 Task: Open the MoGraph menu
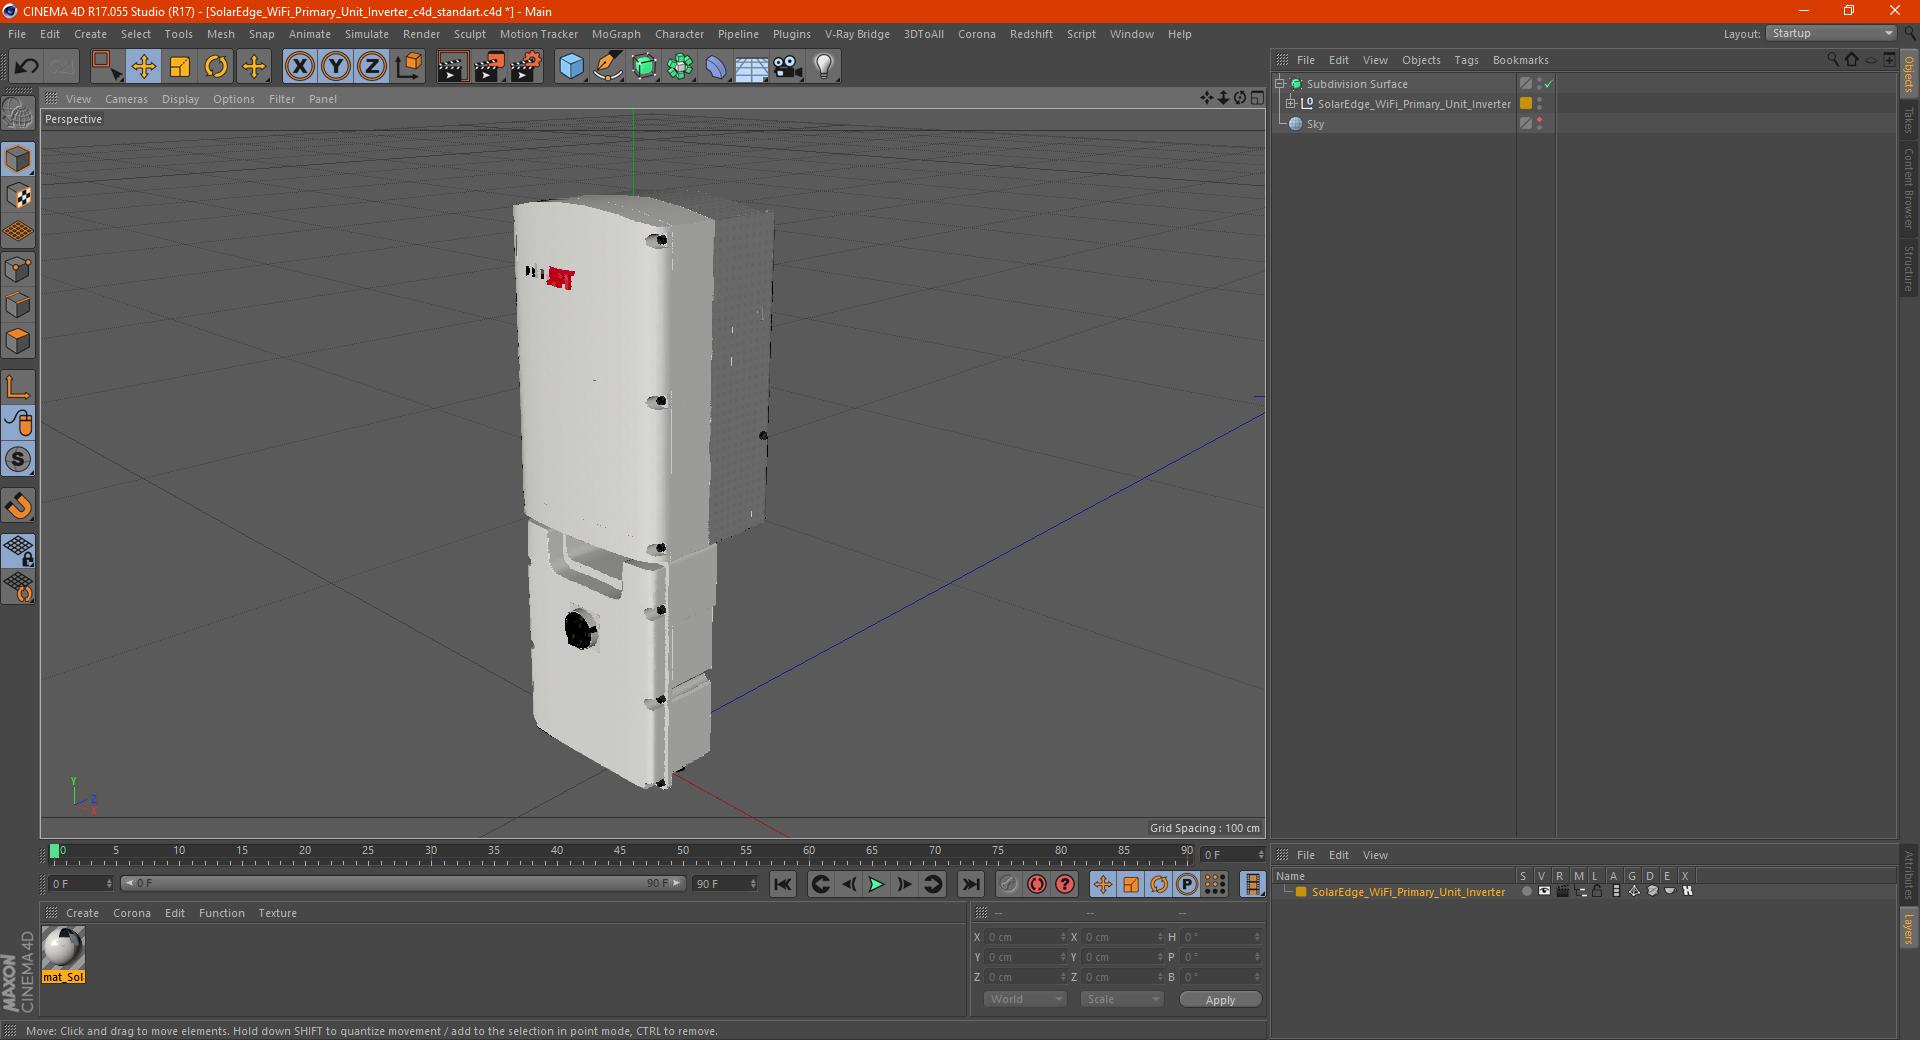coord(616,34)
